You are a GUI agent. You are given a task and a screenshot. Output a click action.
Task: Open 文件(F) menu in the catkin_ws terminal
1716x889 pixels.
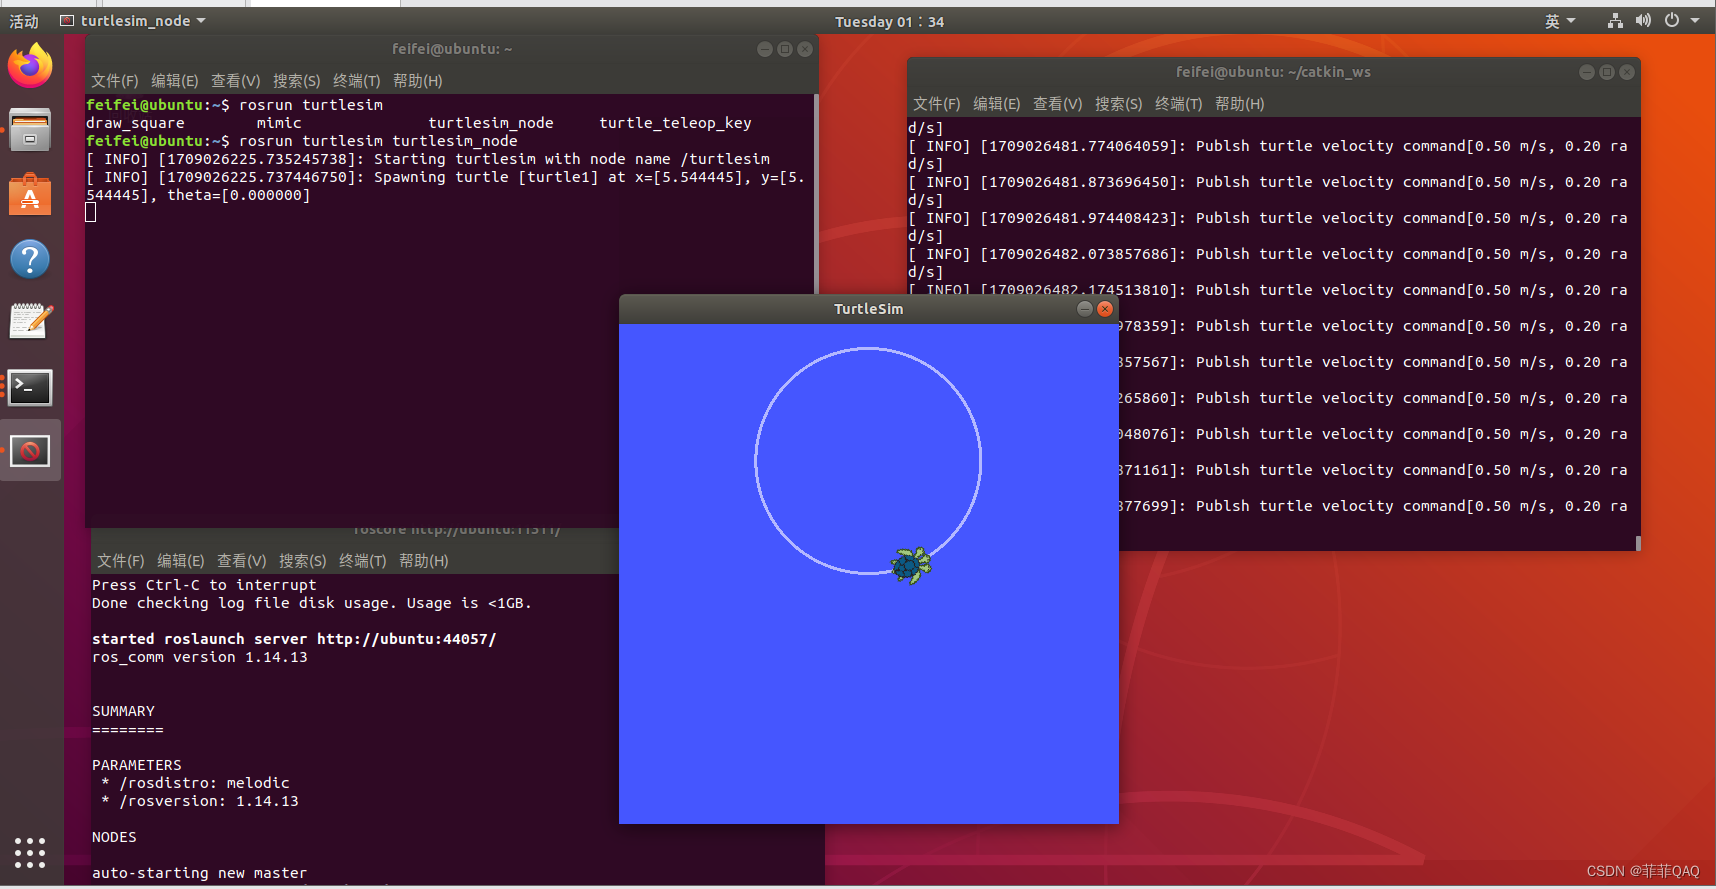[x=937, y=104]
